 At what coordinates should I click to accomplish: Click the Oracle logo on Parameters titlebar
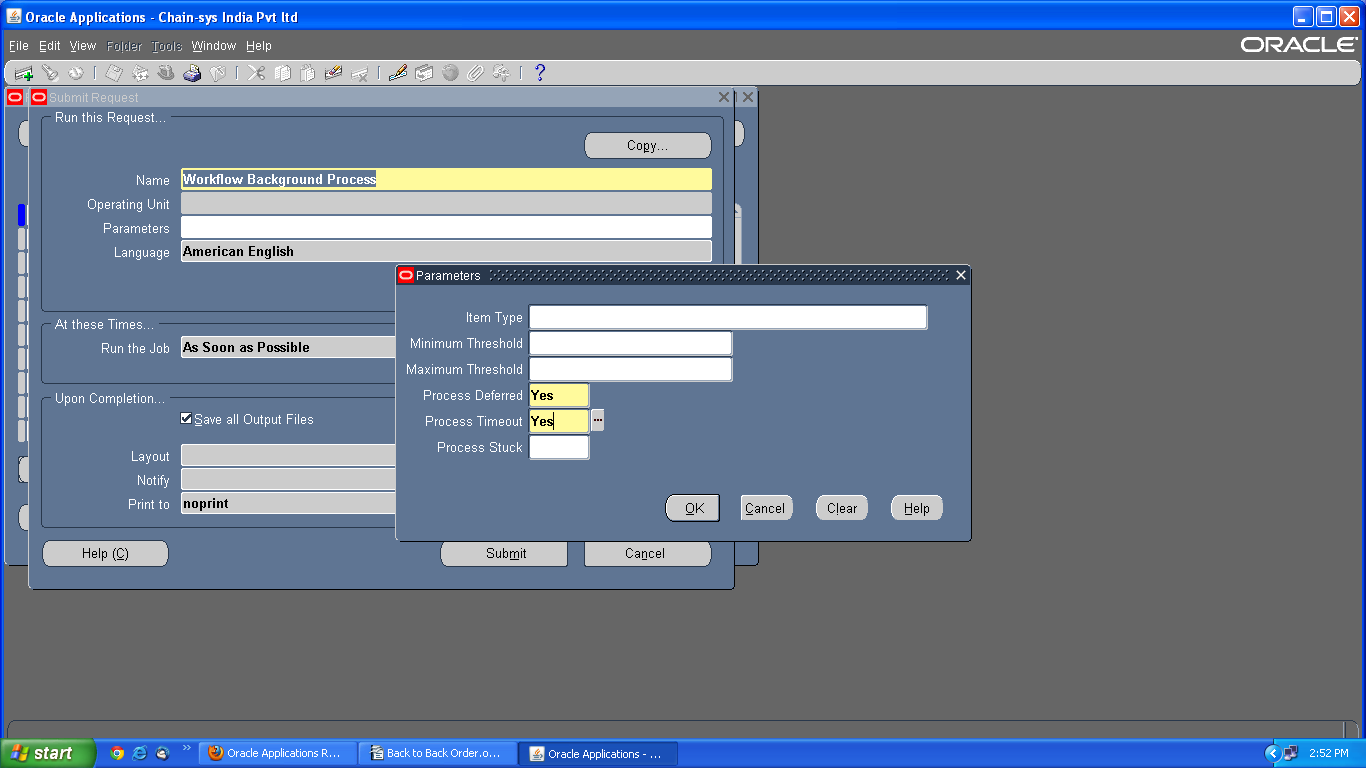coord(406,275)
